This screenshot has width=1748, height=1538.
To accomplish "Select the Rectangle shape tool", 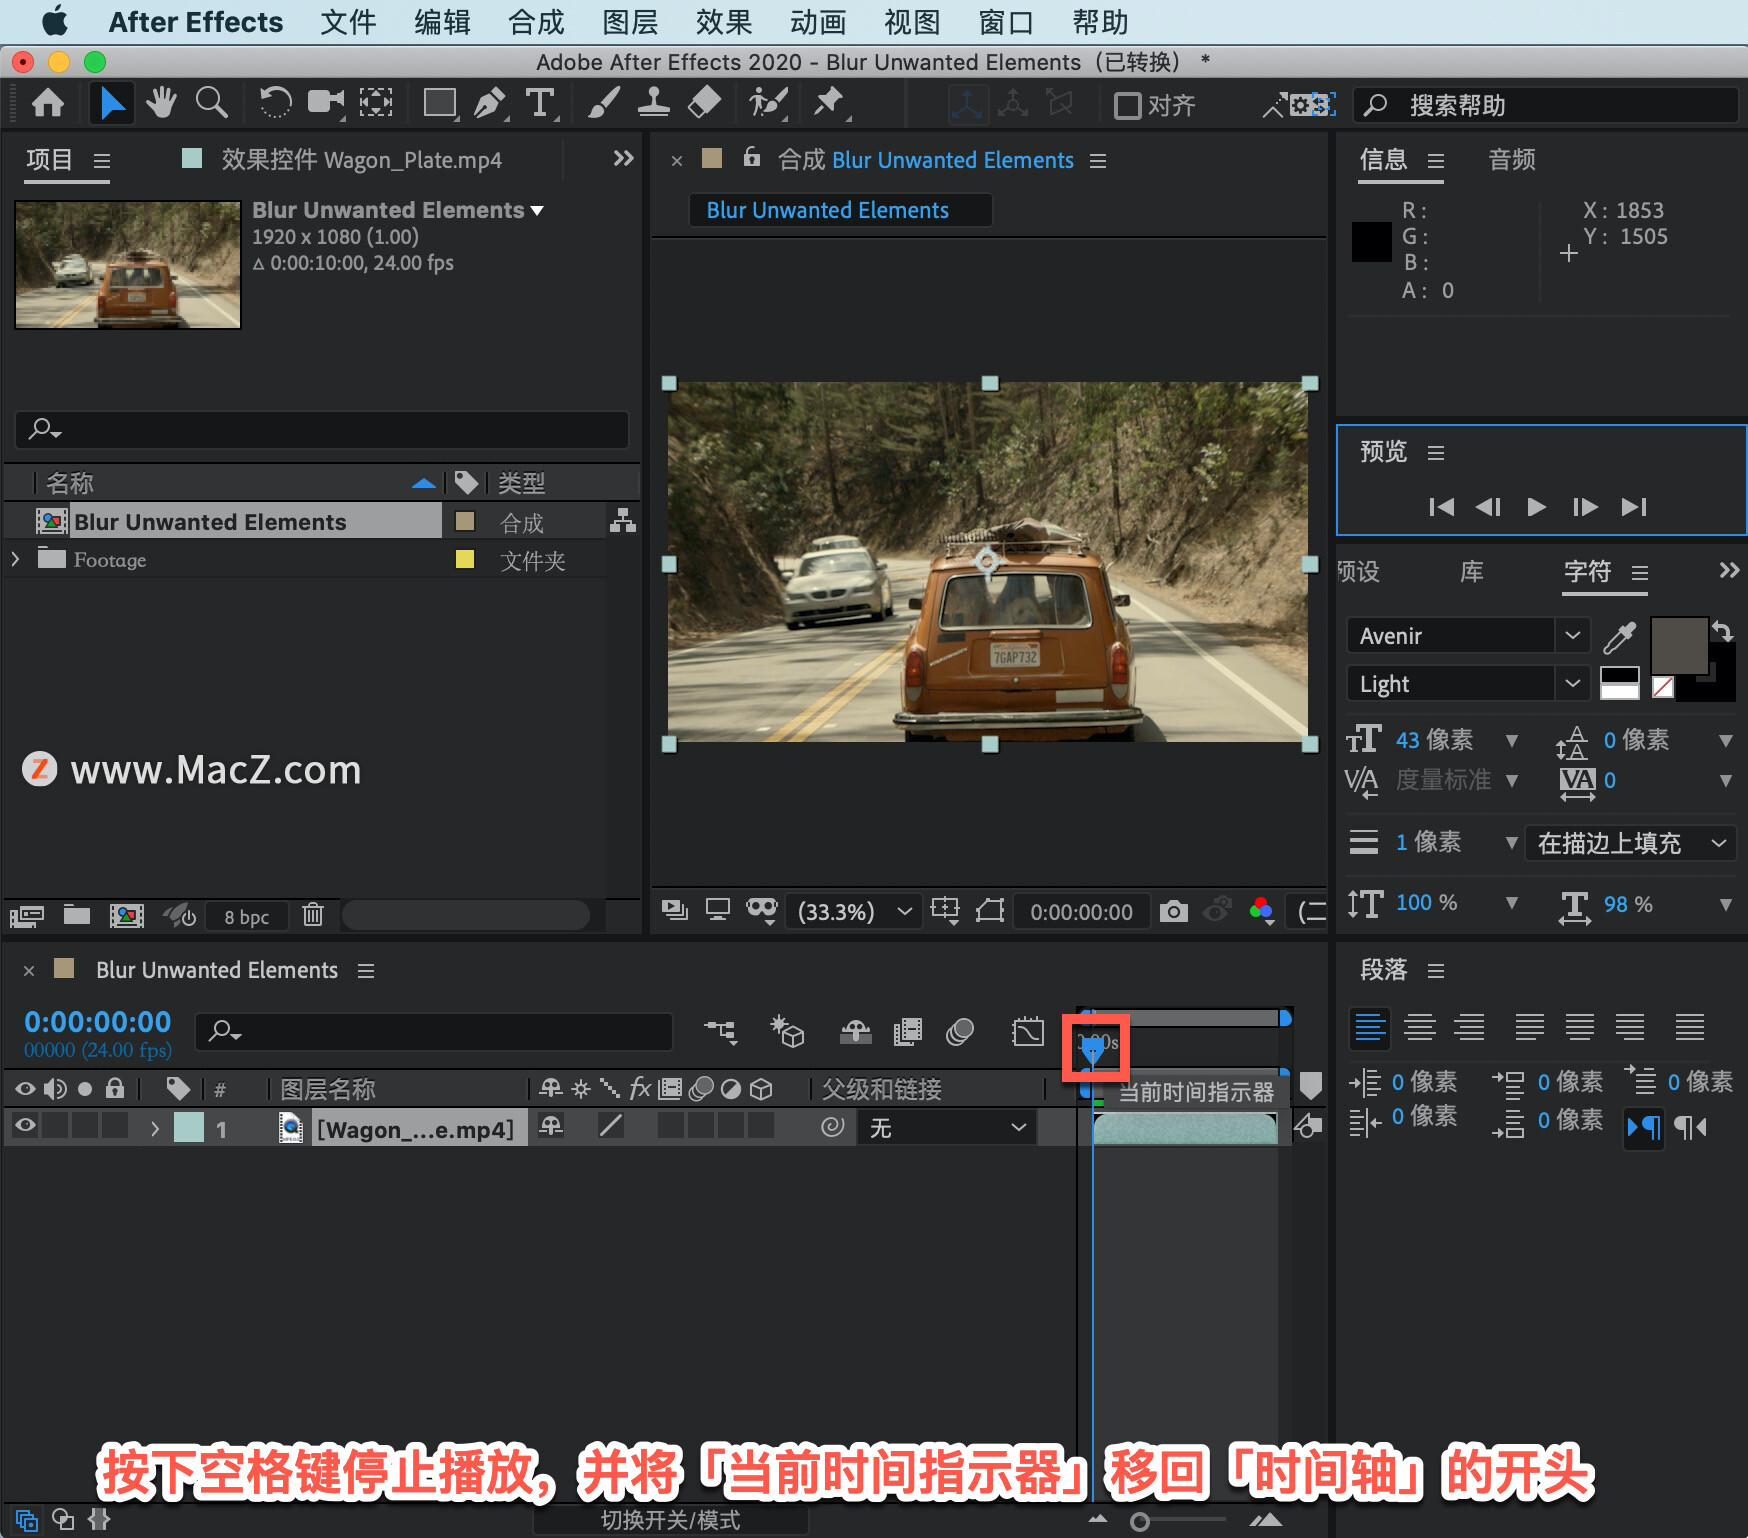I will [440, 103].
